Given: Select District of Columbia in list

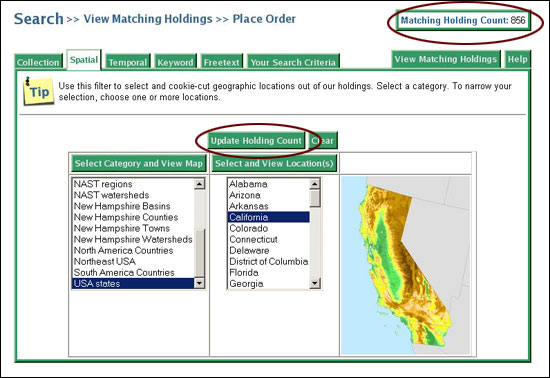Looking at the screenshot, I should (269, 262).
